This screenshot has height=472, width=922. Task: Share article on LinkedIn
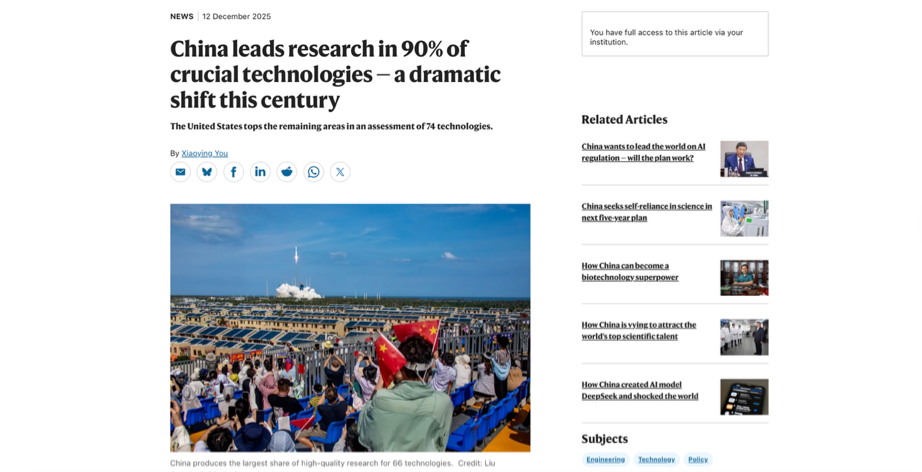click(x=260, y=172)
